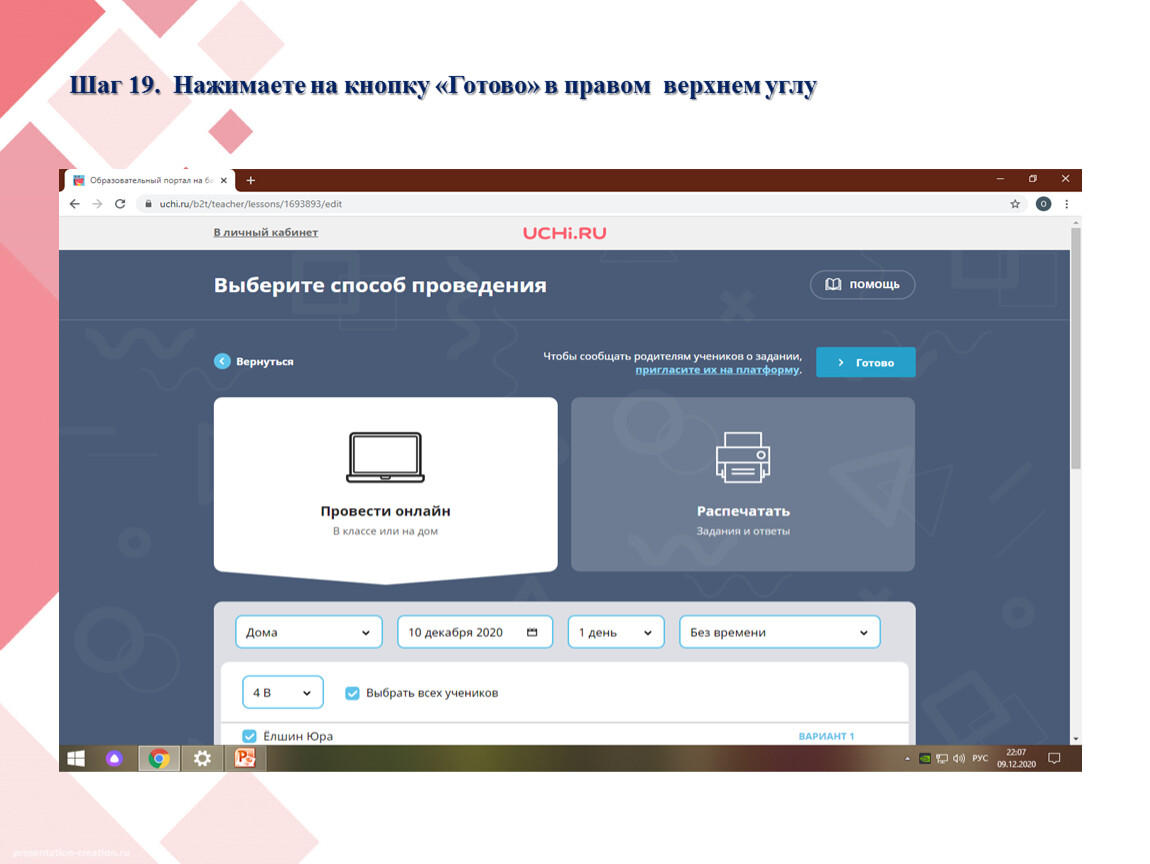
Task: Expand the 'Дома' location dropdown
Action: [x=309, y=633]
